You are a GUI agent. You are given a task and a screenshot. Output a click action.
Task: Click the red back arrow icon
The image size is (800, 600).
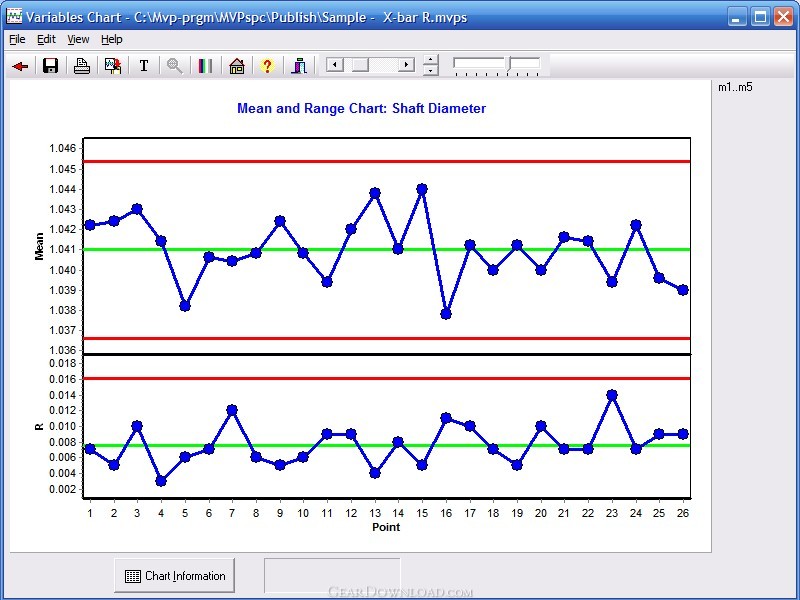[20, 66]
